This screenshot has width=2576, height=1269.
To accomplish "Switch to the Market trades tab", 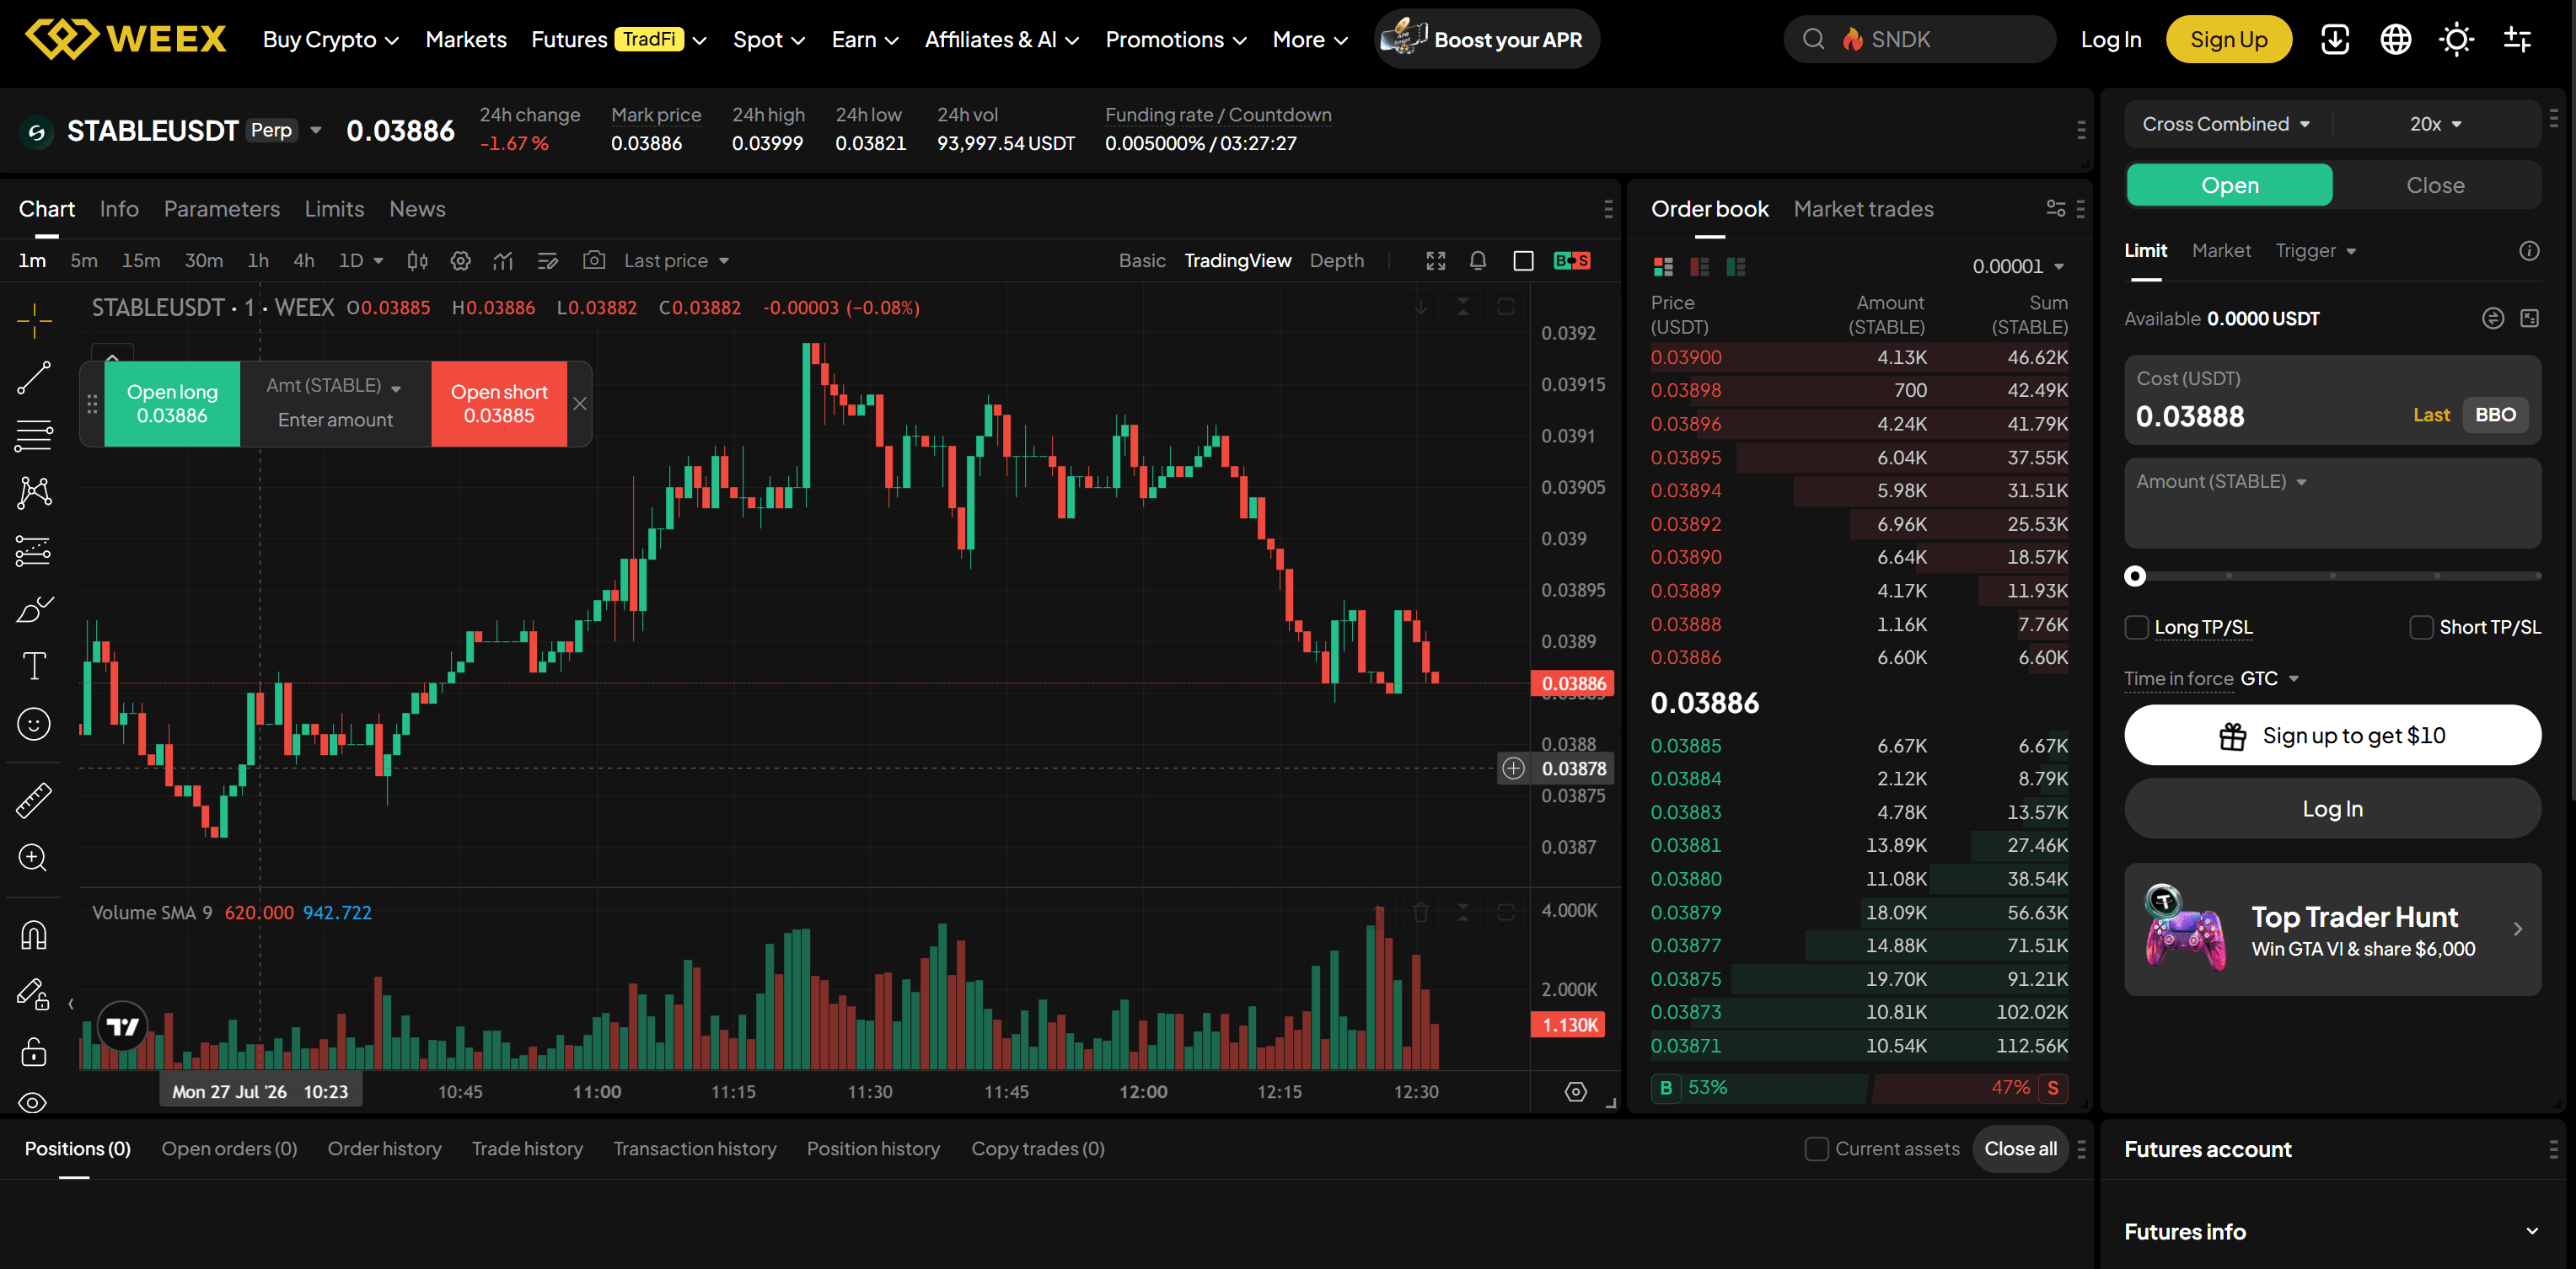I will pyautogui.click(x=1863, y=209).
